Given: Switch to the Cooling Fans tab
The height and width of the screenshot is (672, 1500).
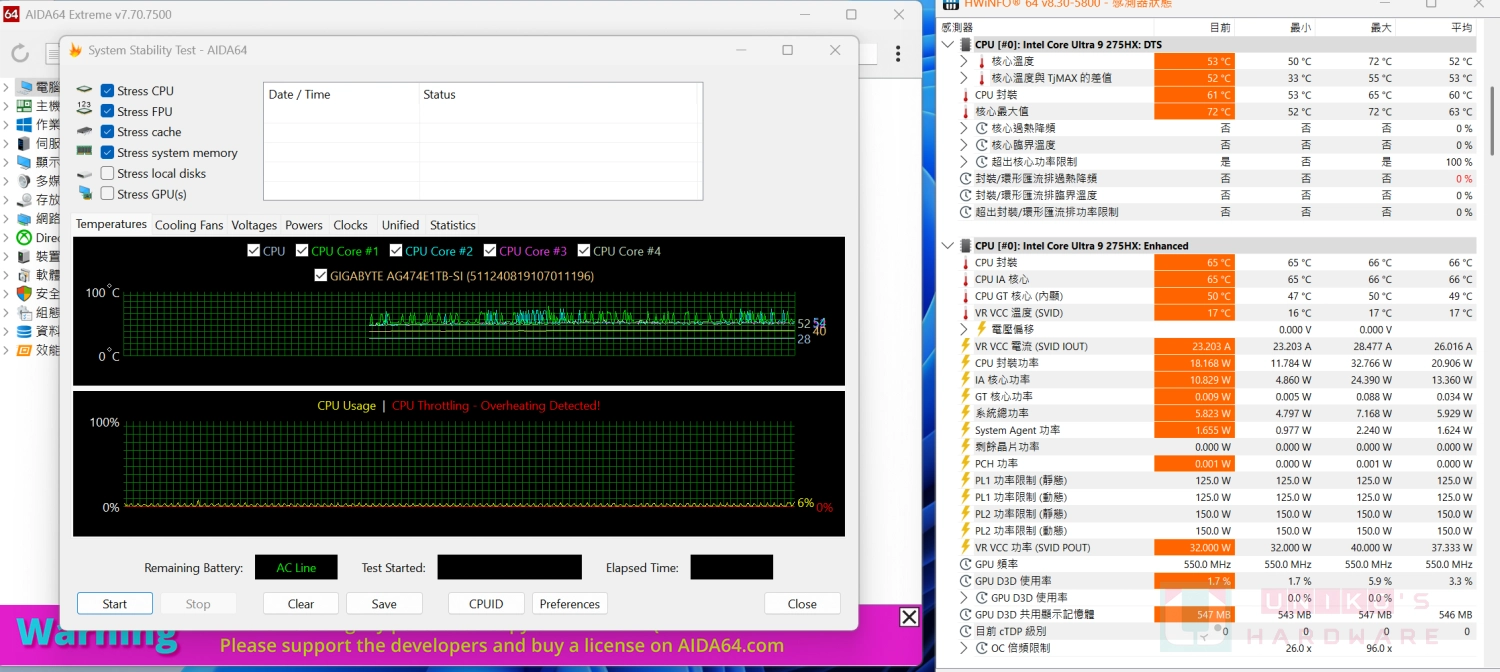Looking at the screenshot, I should (x=189, y=225).
